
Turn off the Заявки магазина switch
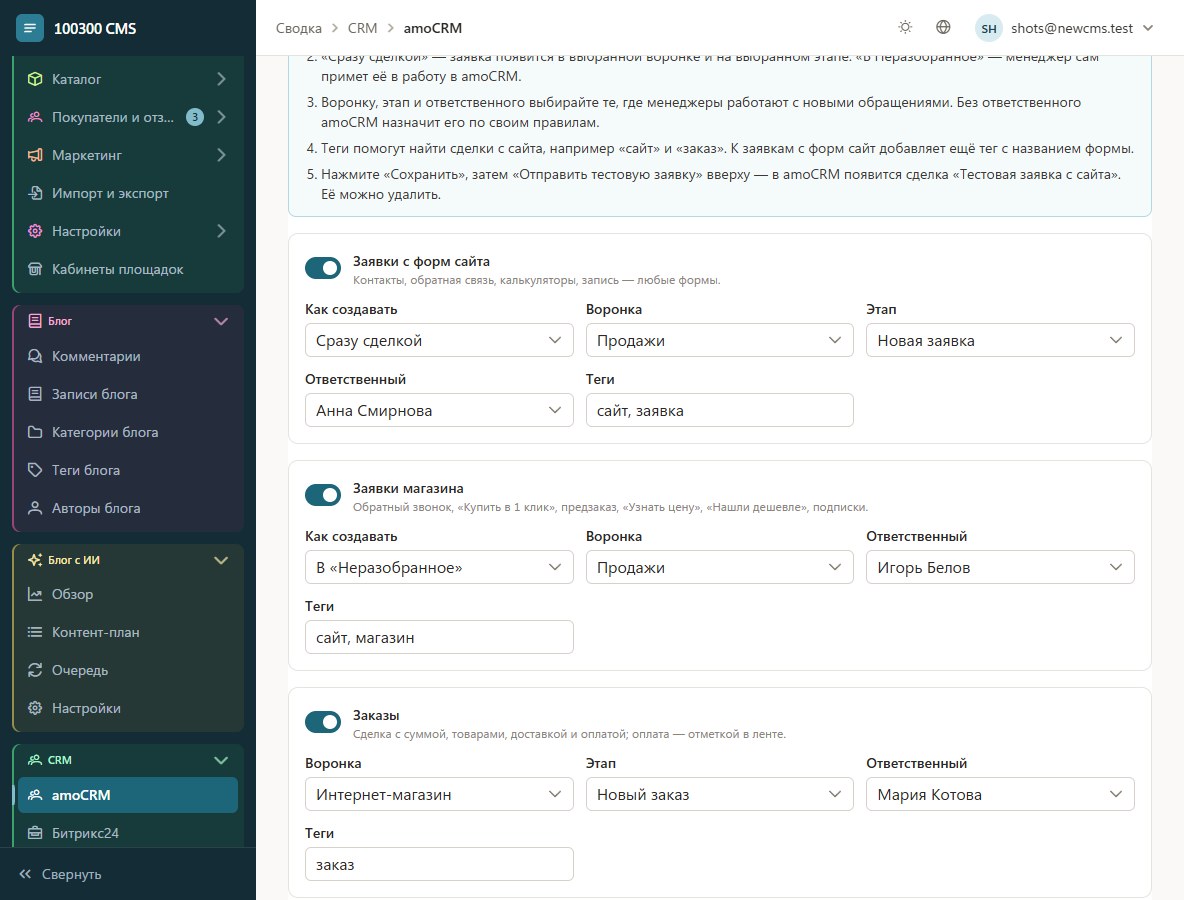[323, 495]
